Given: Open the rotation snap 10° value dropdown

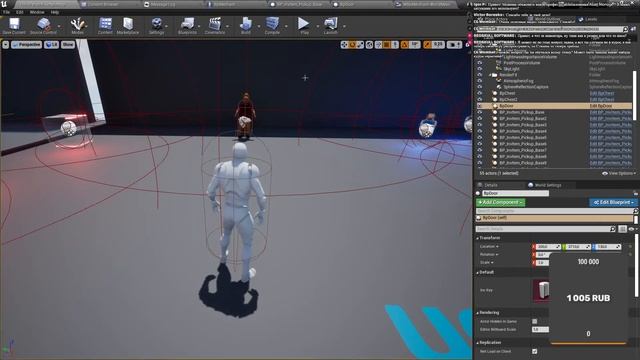Looking at the screenshot, I should pyautogui.click(x=415, y=44).
